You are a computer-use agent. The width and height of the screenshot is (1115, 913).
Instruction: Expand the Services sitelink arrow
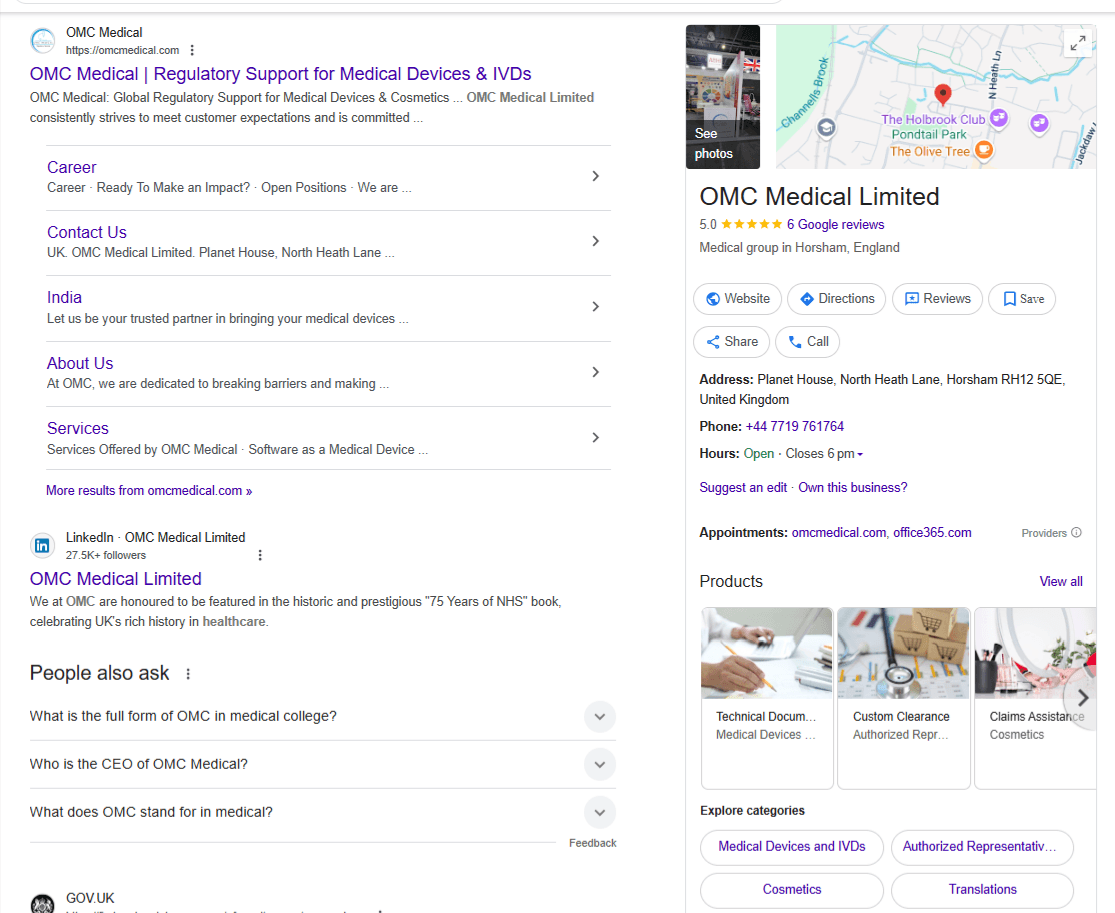pos(596,438)
